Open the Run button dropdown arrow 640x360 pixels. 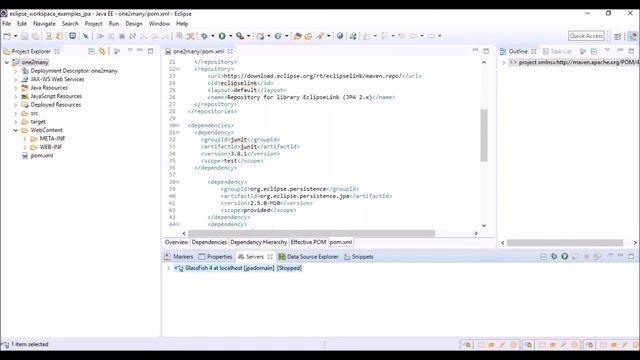tap(230, 36)
